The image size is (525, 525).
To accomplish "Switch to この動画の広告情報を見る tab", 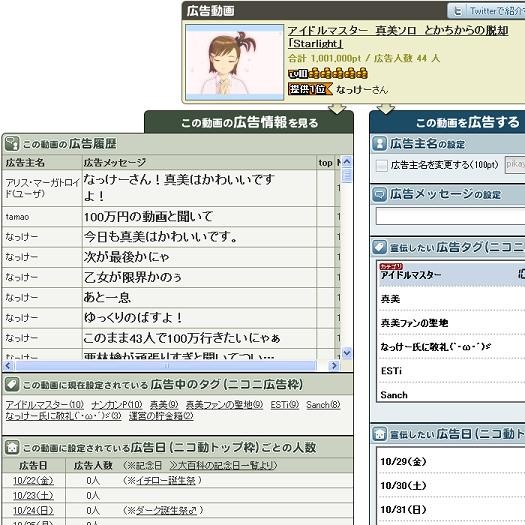I will tap(249, 123).
